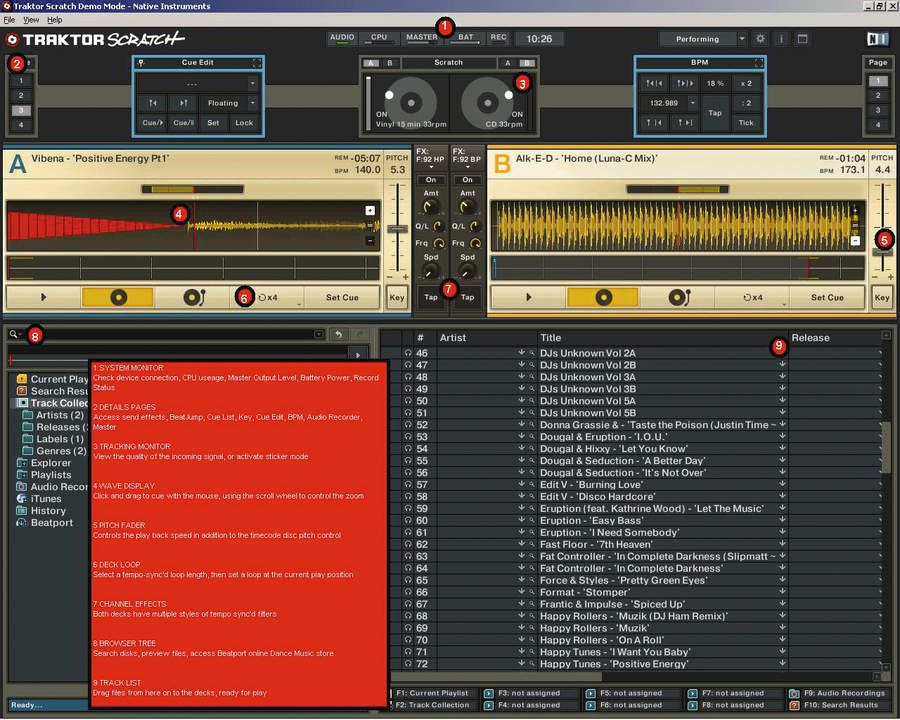Open the File menu
The height and width of the screenshot is (720, 900).
[9, 20]
